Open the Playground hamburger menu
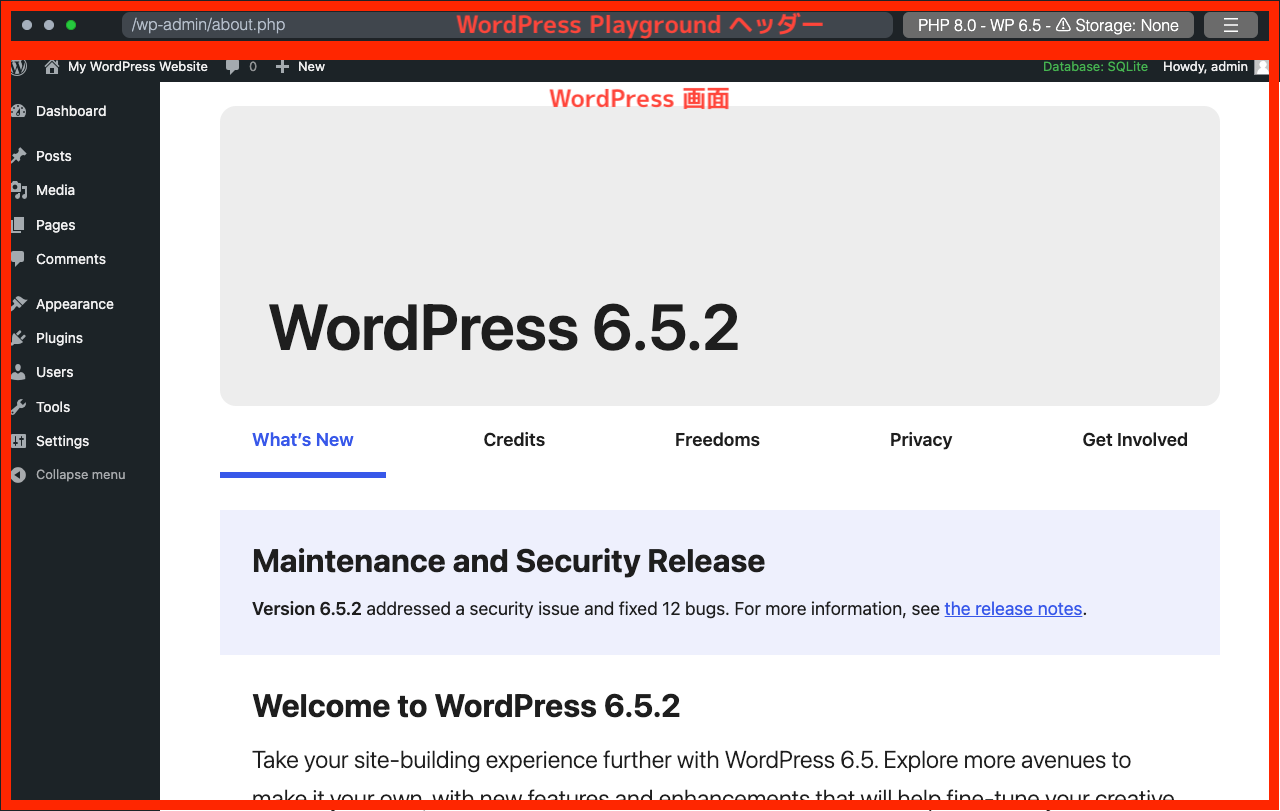1280x811 pixels. [1231, 25]
